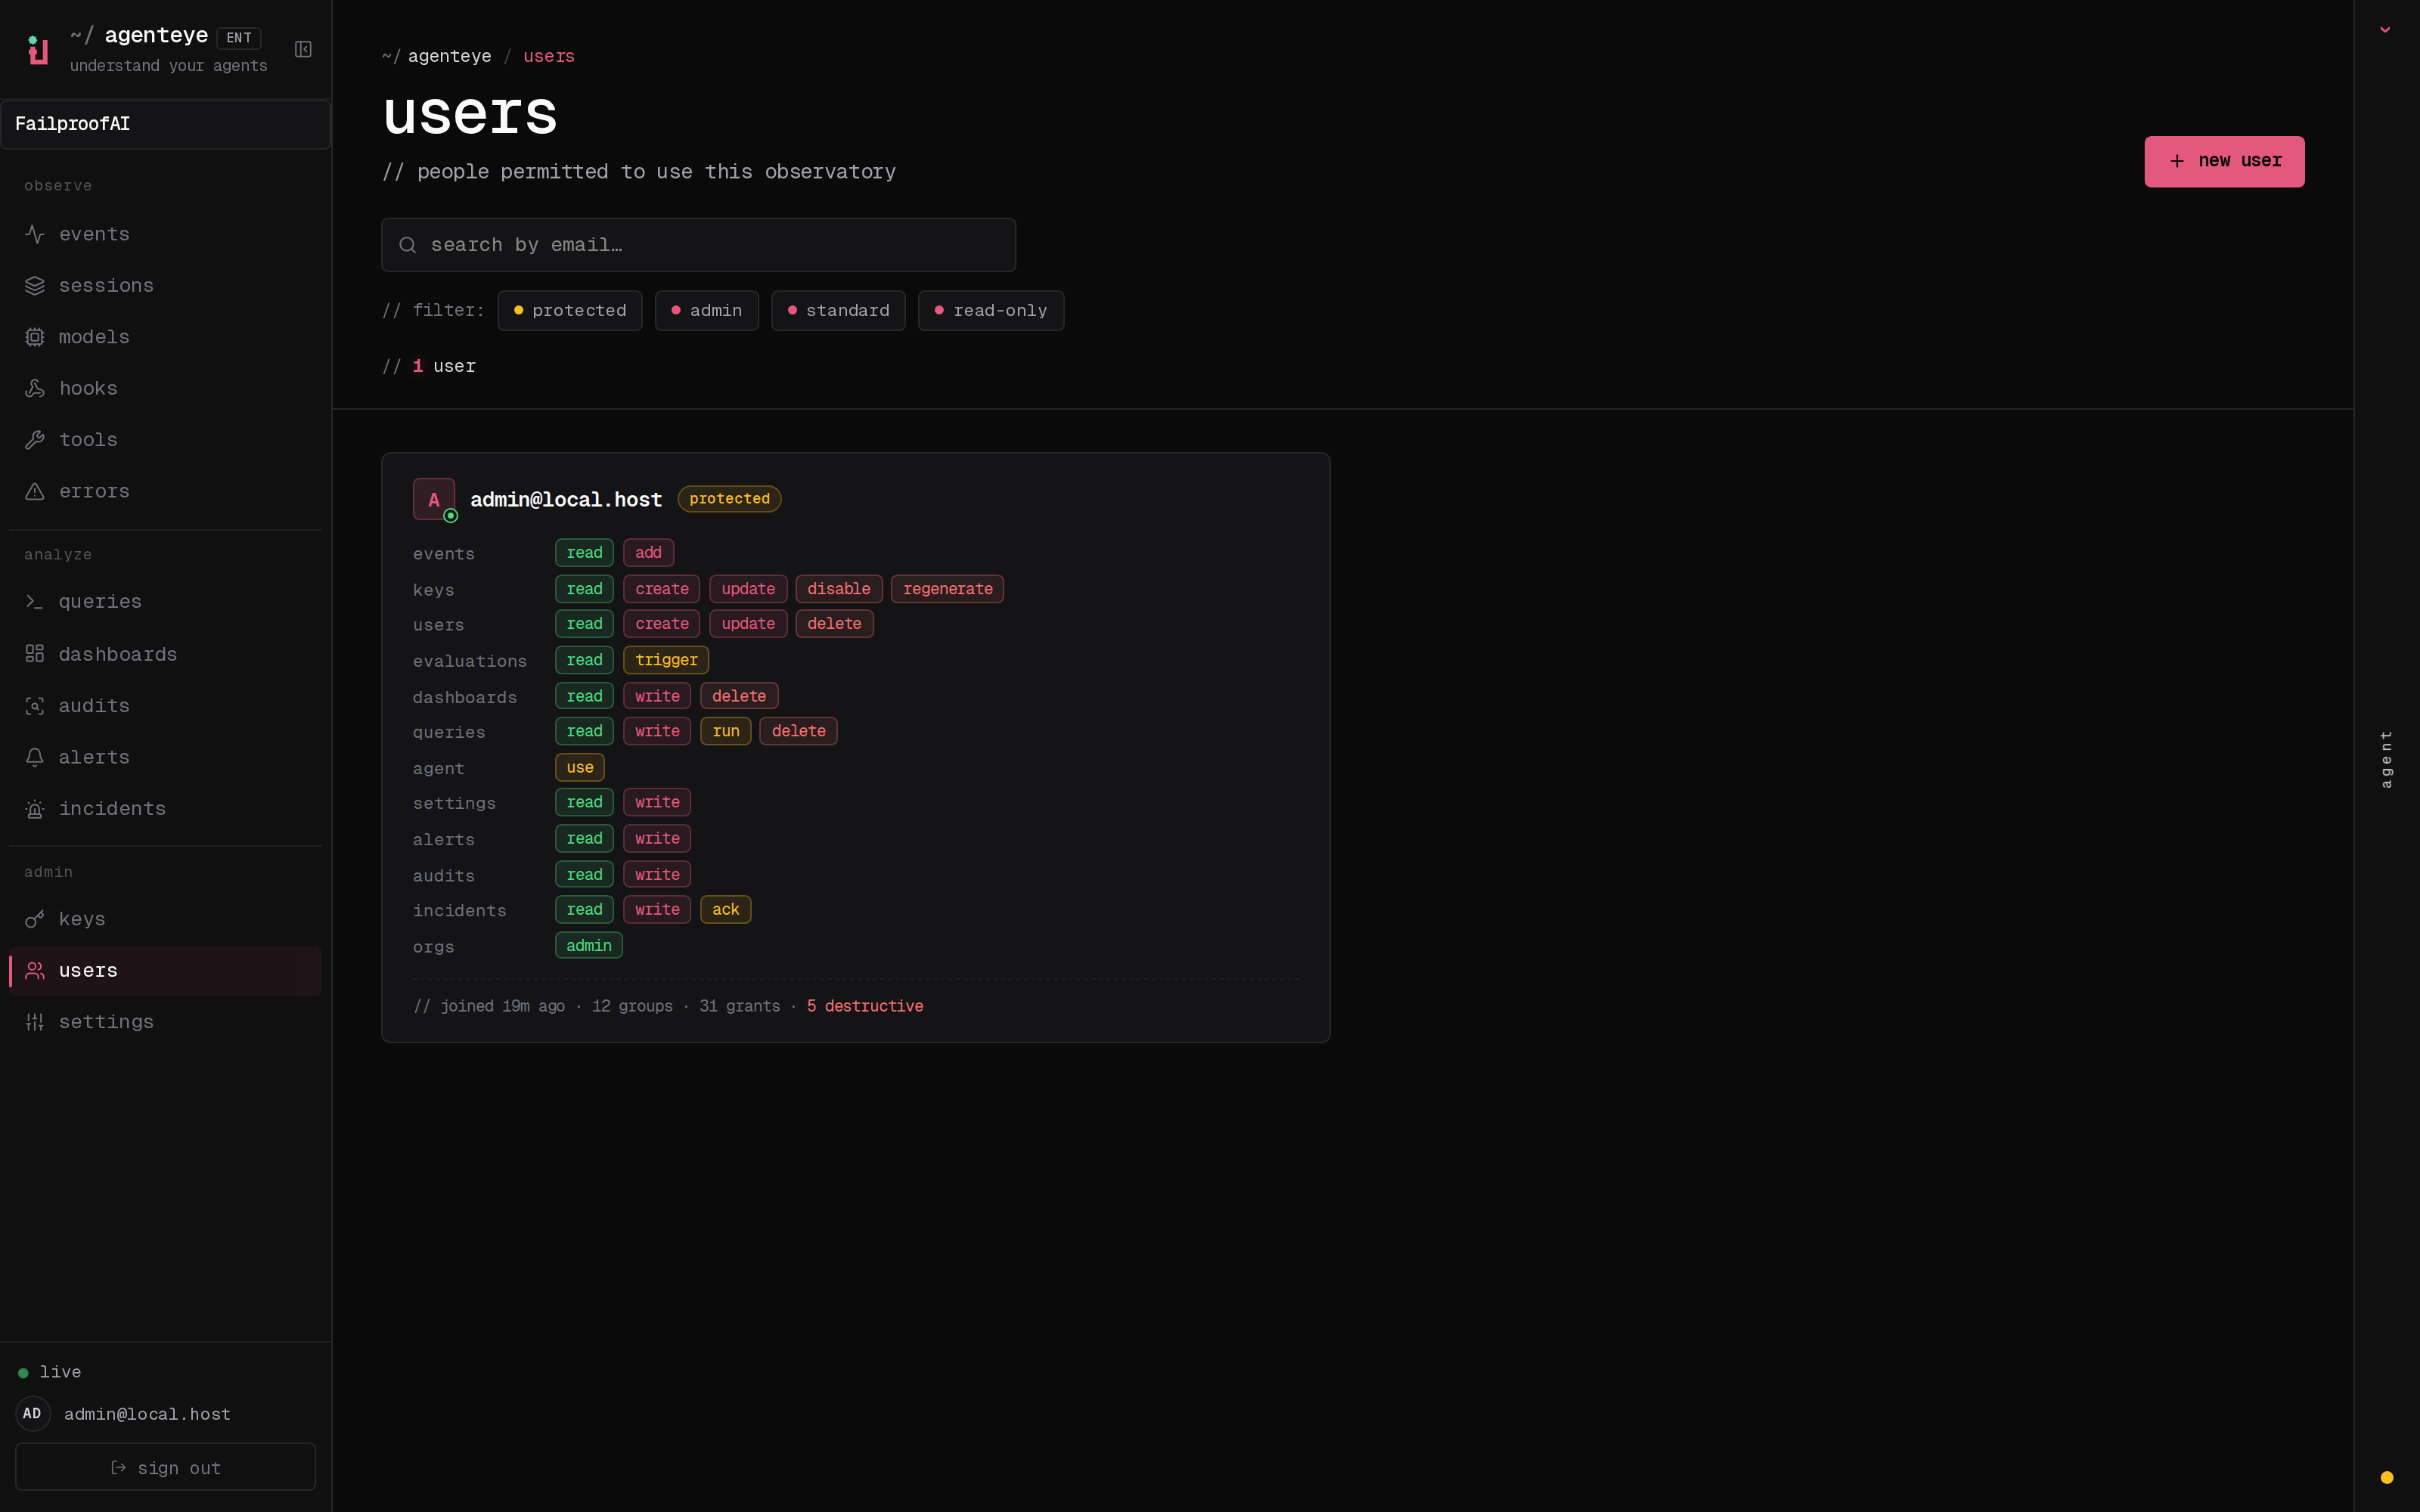Open settings via its sliders icon
Image resolution: width=2420 pixels, height=1512 pixels.
tap(35, 1022)
